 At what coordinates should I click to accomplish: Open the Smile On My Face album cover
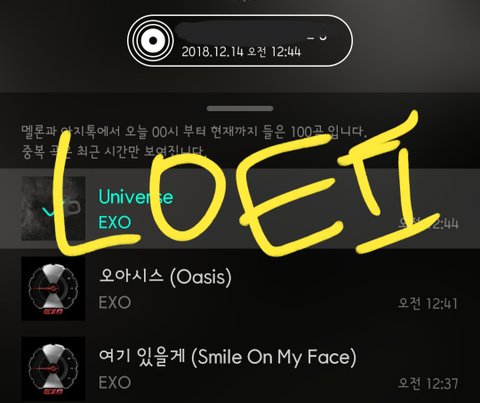click(x=53, y=369)
